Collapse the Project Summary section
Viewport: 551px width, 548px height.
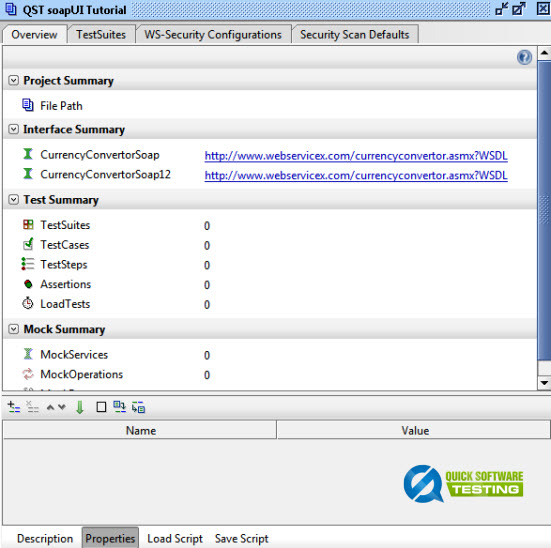[13, 80]
